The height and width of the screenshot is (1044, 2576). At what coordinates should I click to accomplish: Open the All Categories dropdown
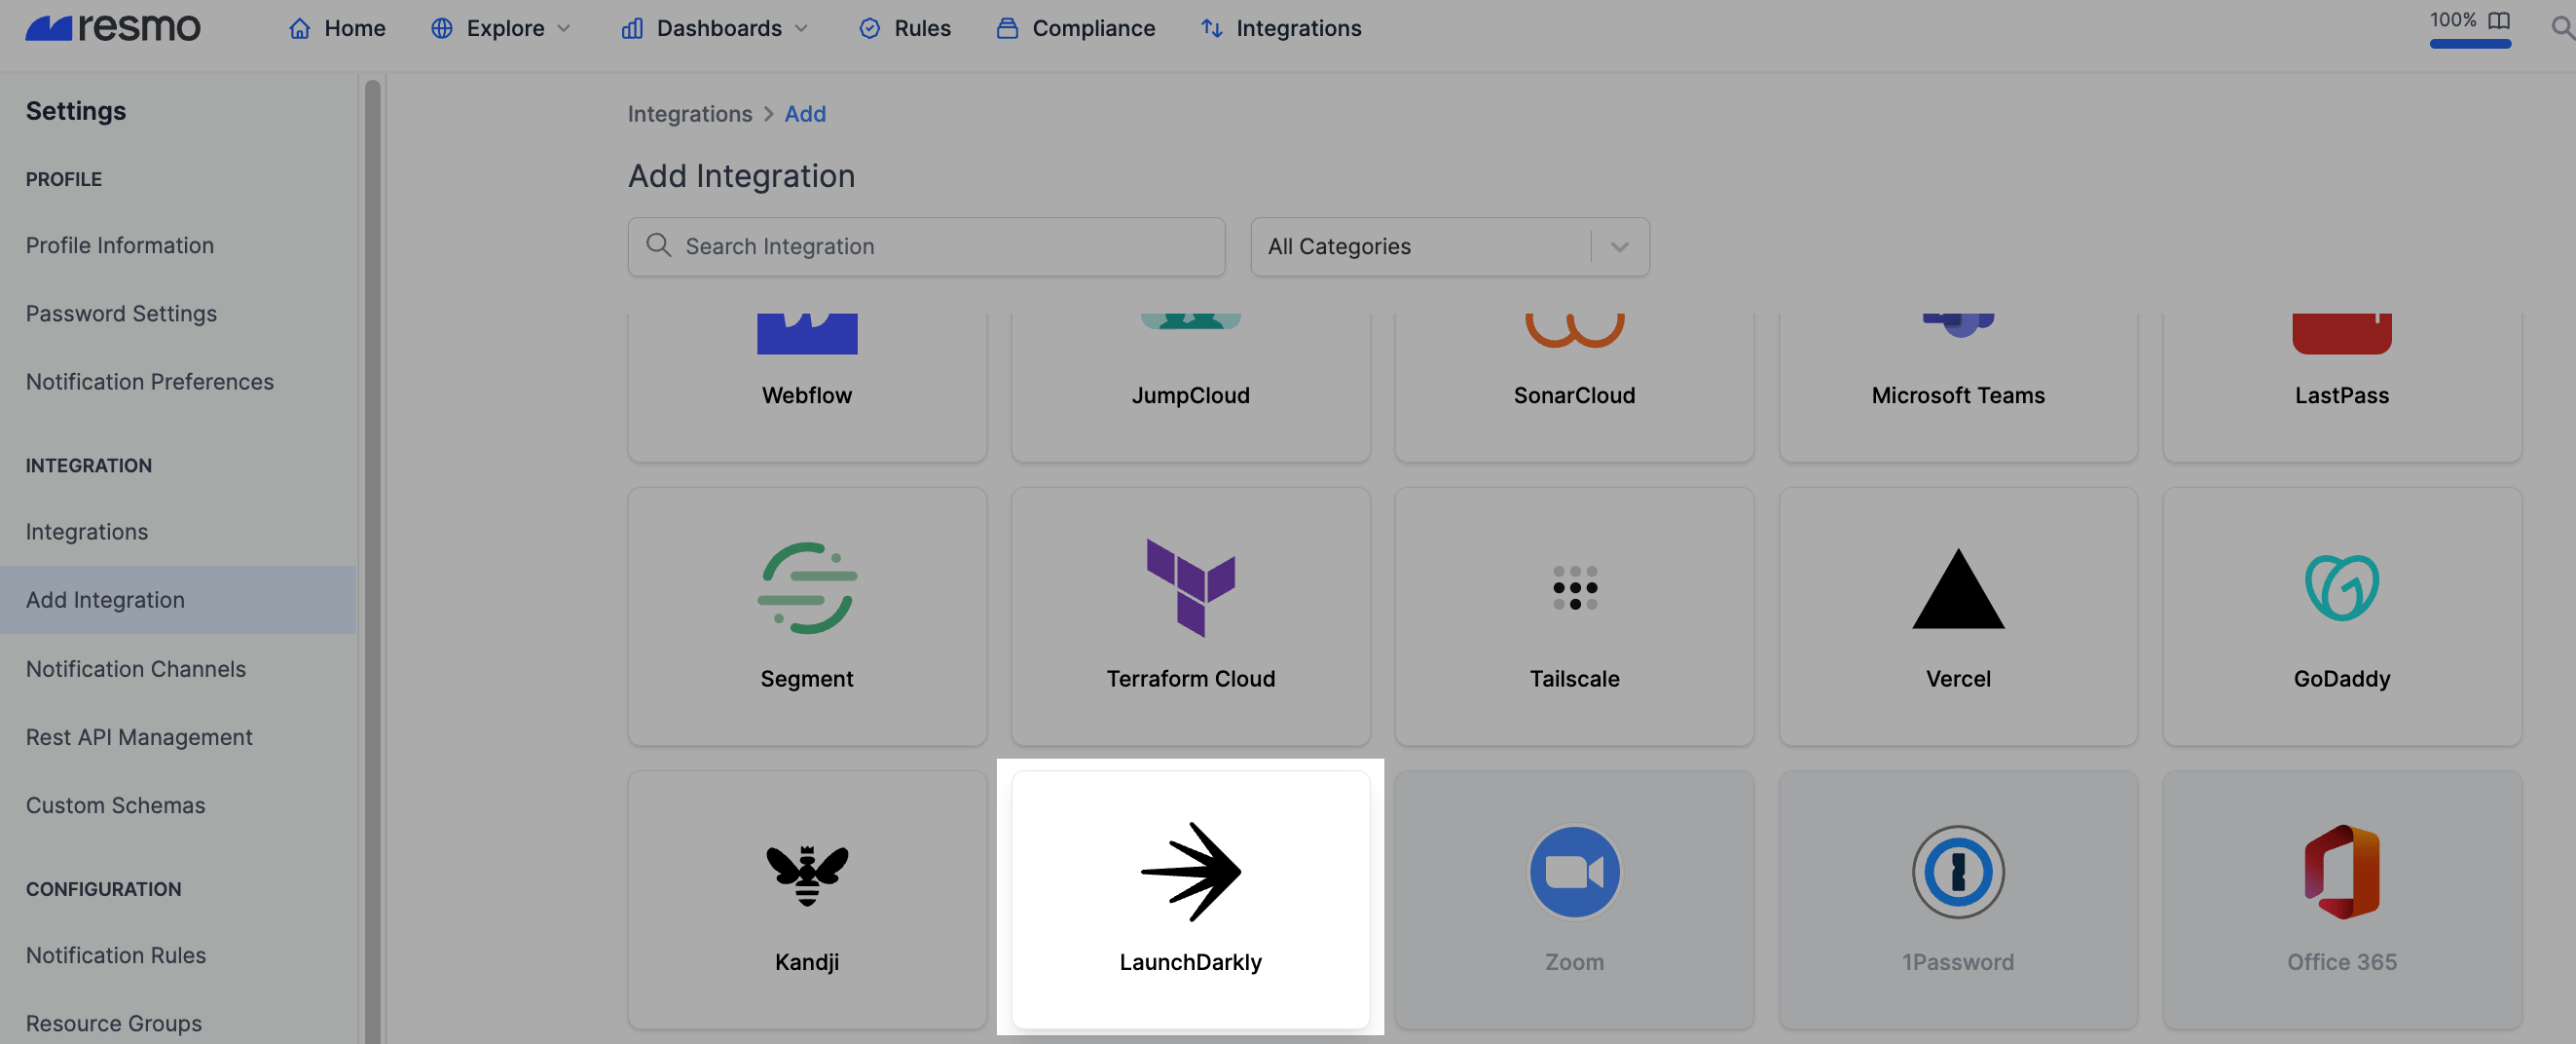pos(1449,246)
